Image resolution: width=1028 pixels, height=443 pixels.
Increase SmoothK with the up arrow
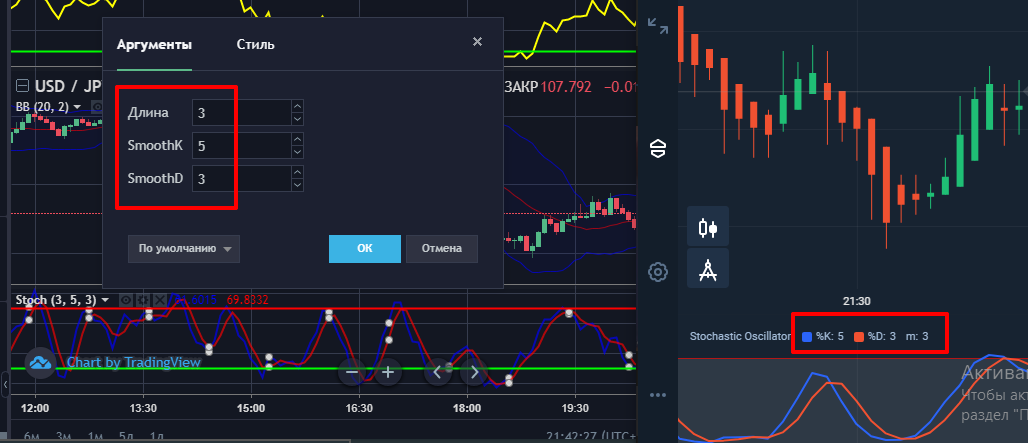click(x=297, y=139)
